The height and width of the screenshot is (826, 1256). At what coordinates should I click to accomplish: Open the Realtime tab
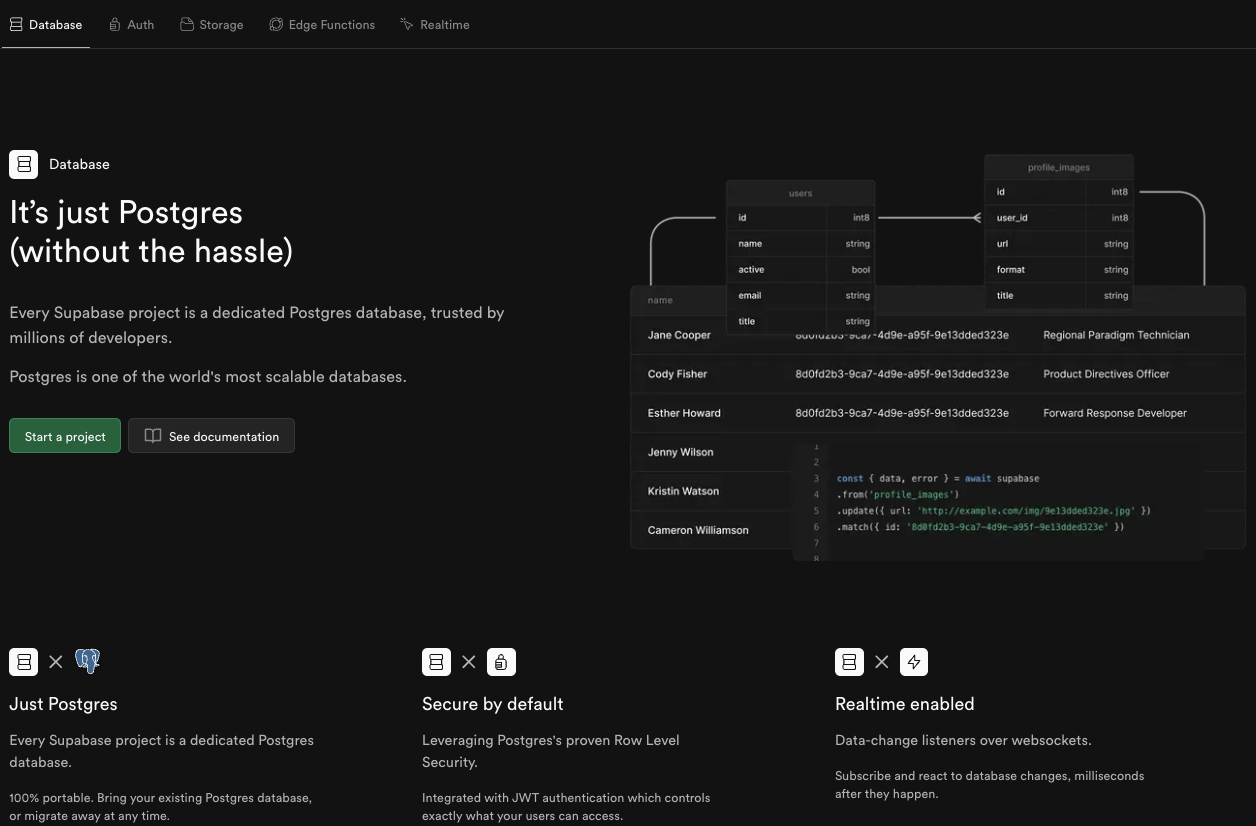435,24
